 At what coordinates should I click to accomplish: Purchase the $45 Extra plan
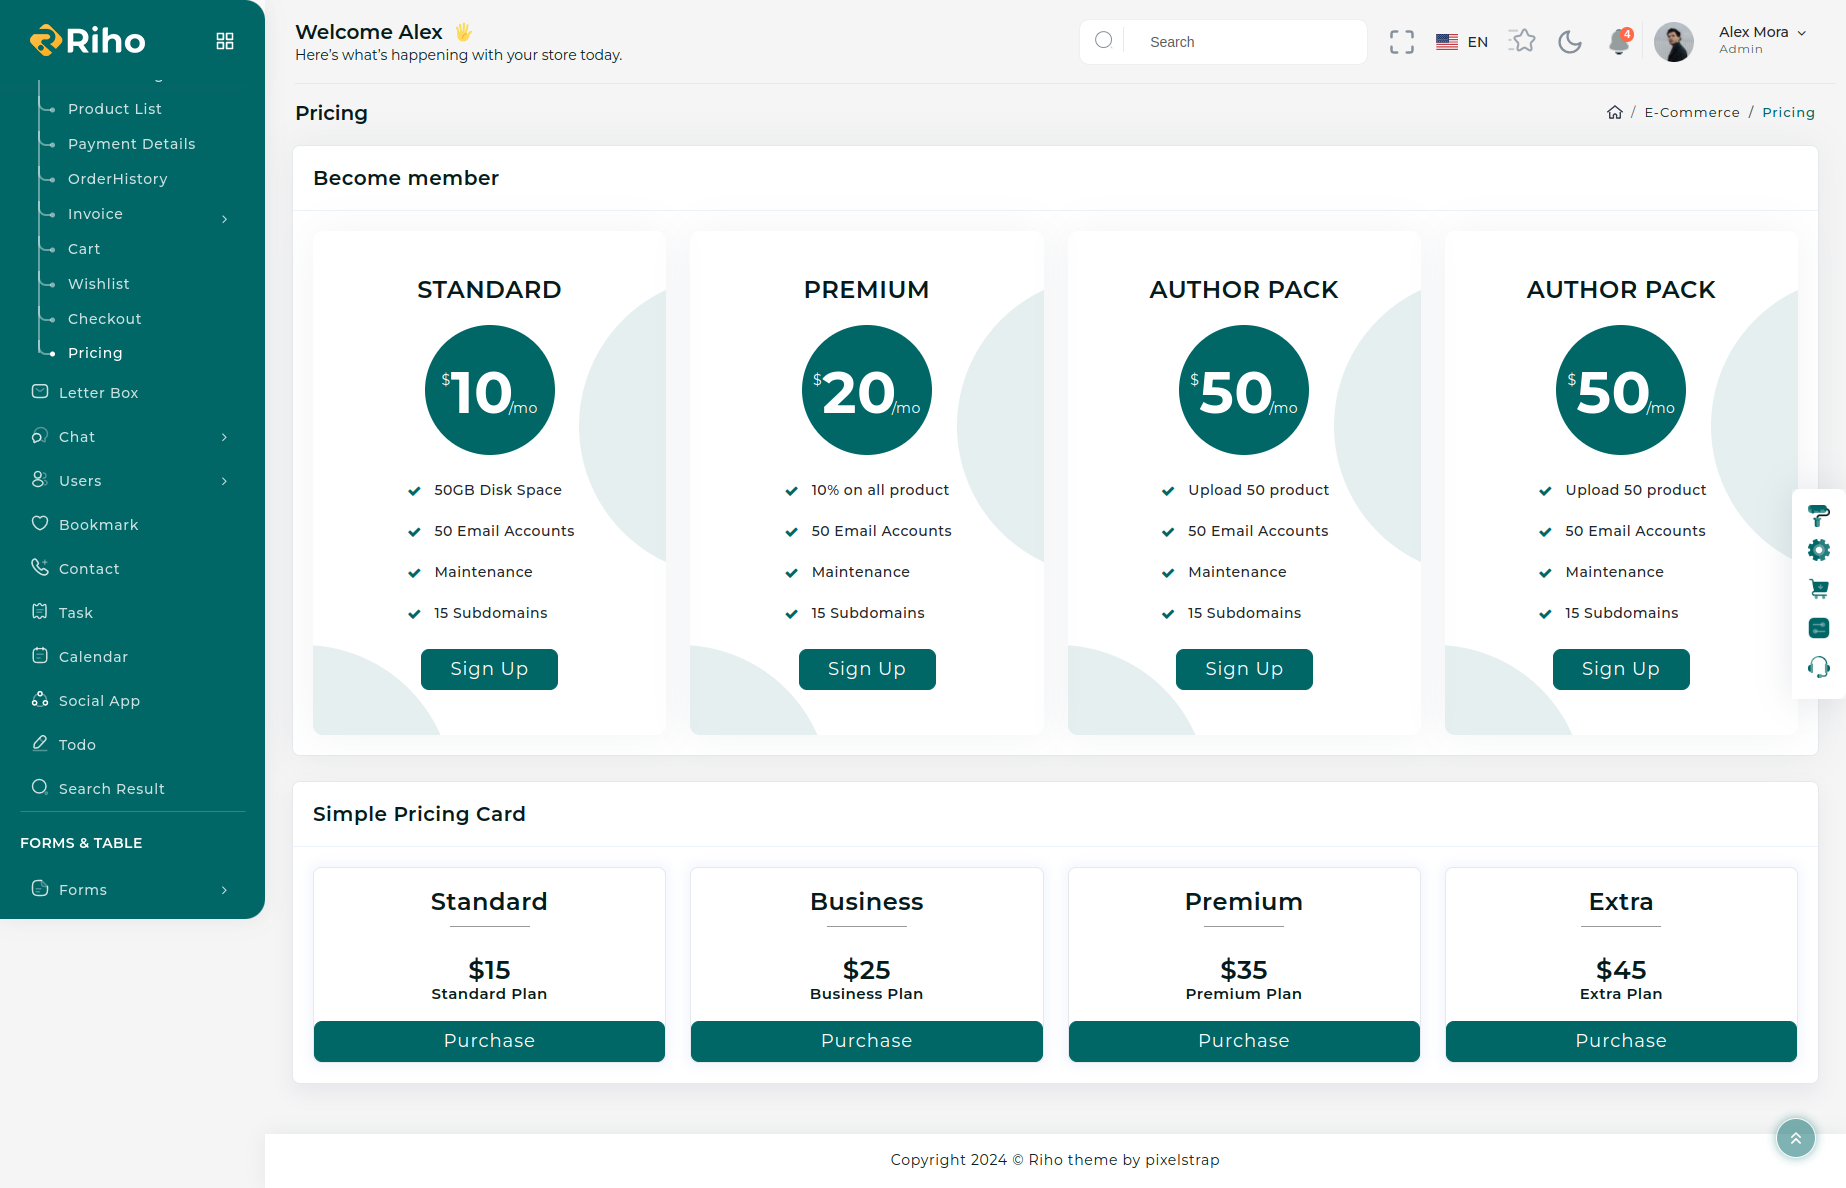[1620, 1041]
